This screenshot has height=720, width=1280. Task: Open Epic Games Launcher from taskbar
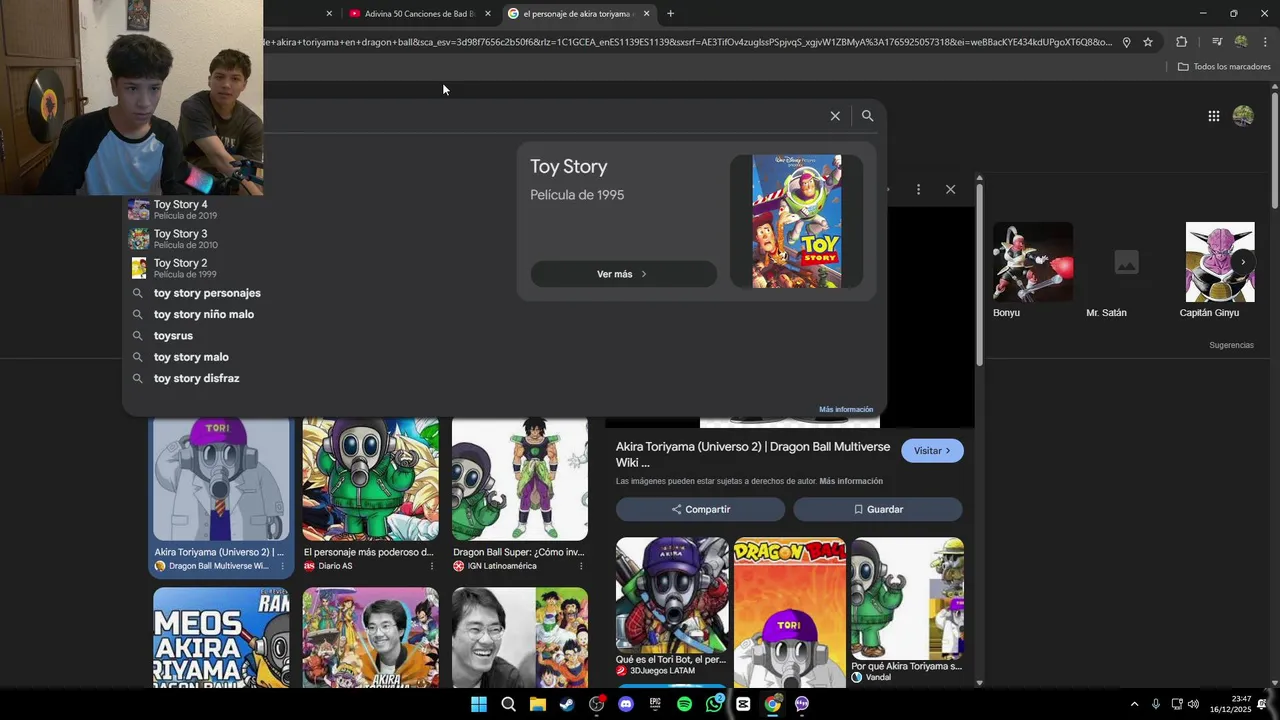coord(655,704)
